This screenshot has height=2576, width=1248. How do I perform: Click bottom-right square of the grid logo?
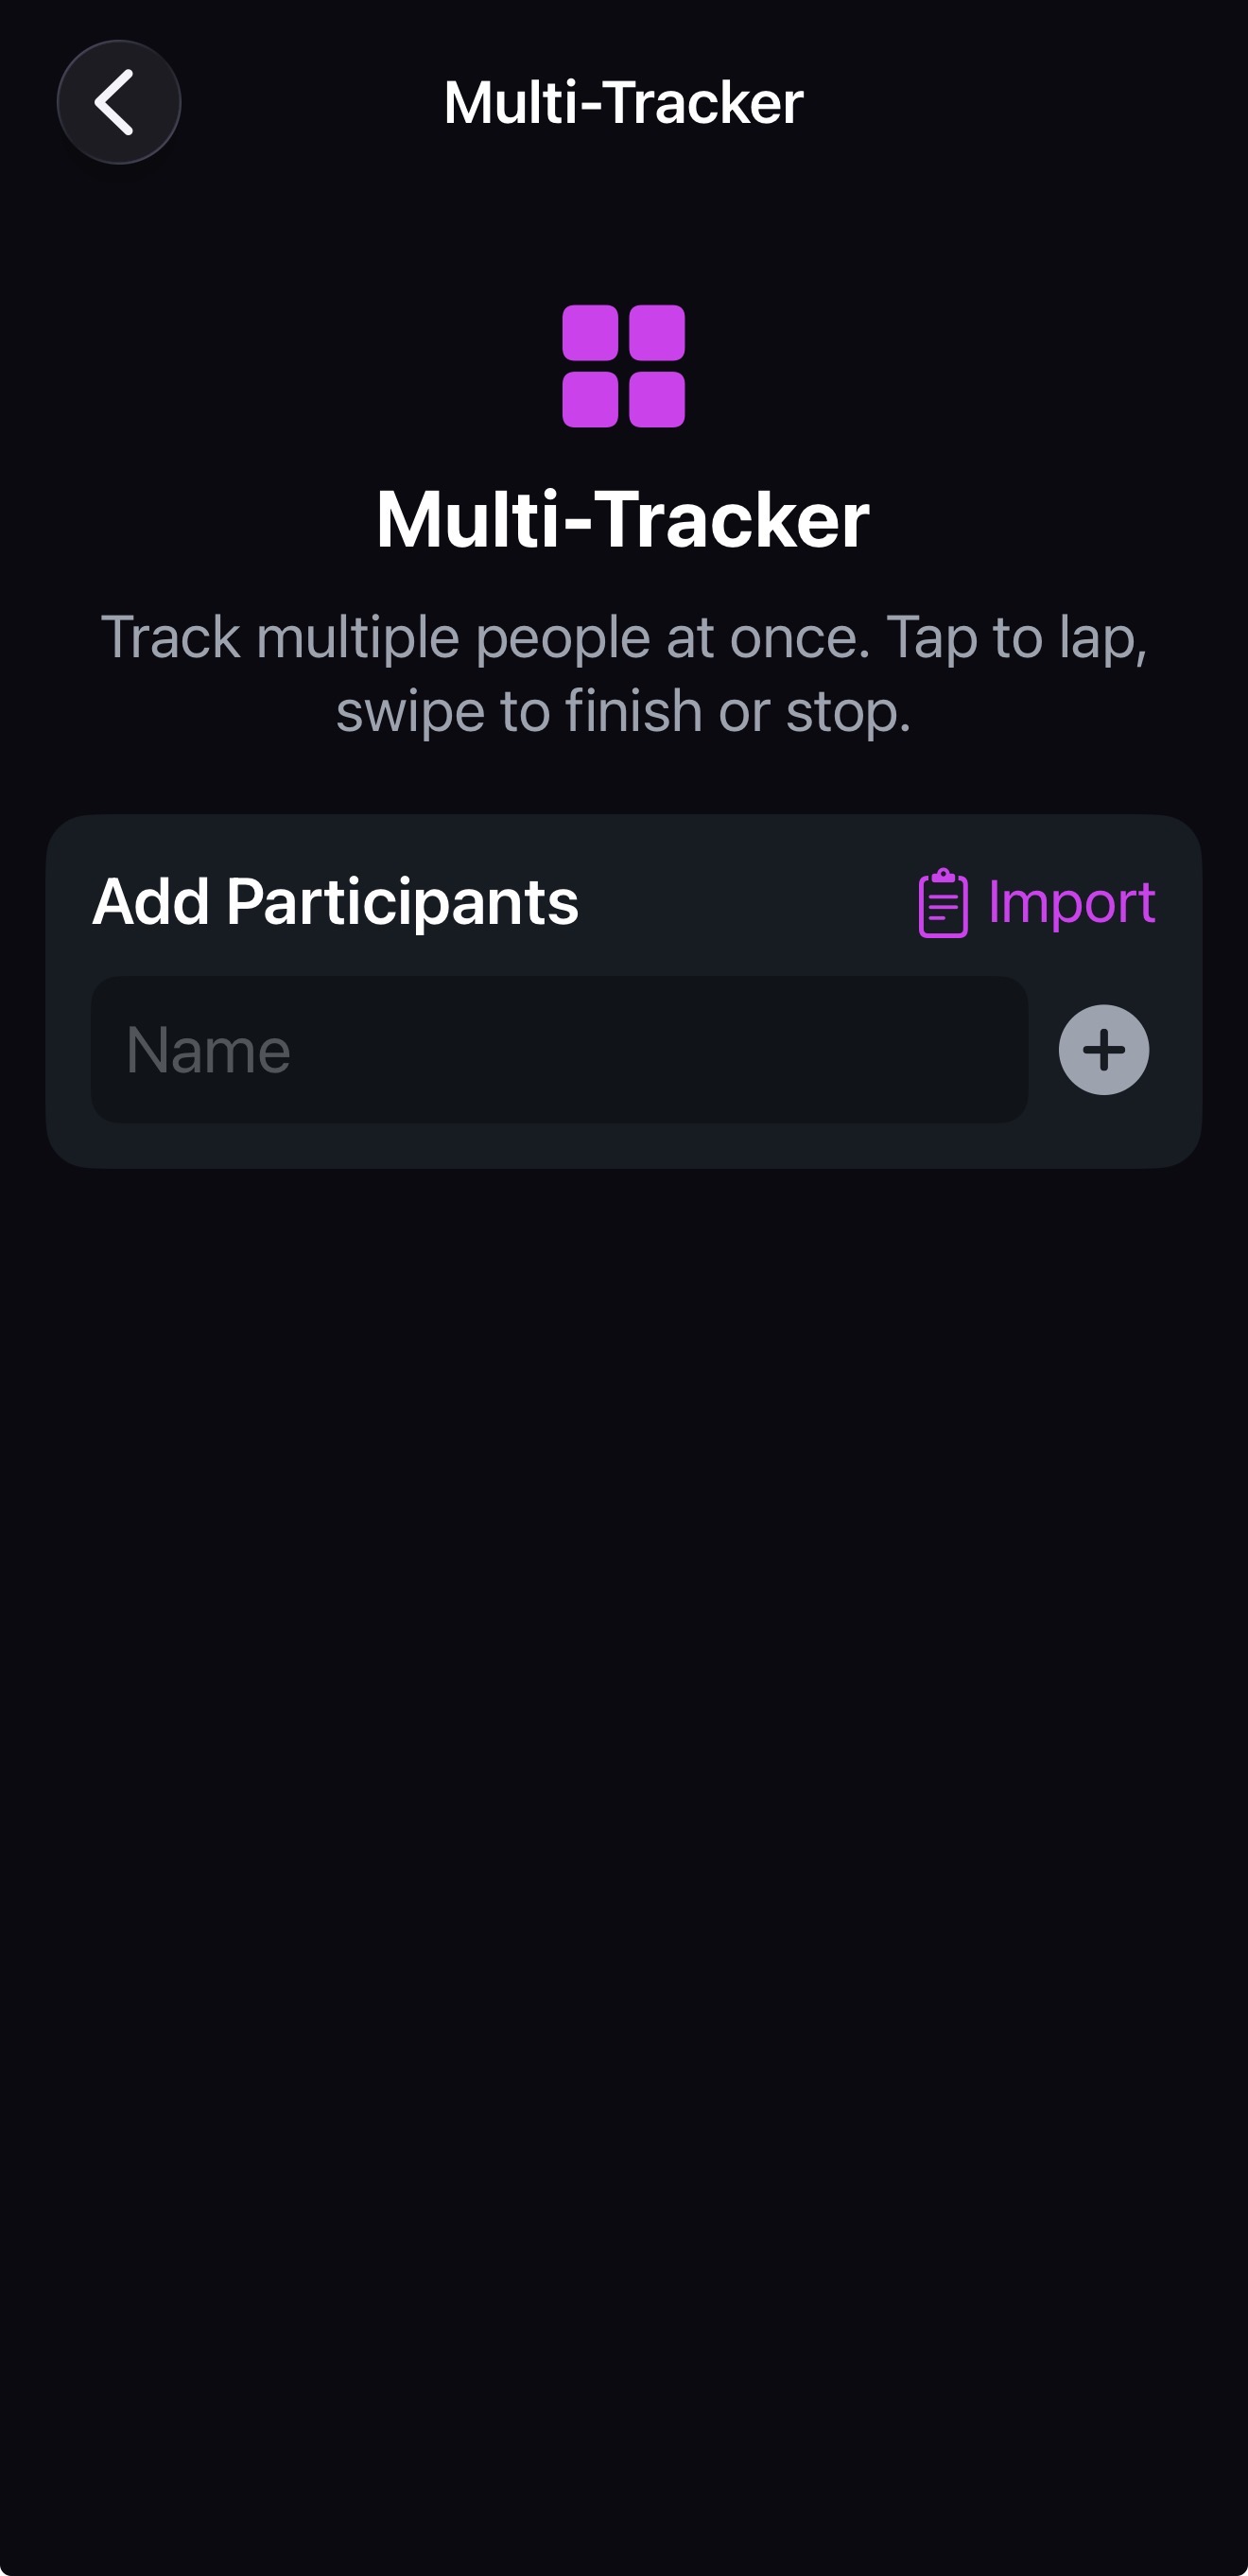[x=657, y=399]
